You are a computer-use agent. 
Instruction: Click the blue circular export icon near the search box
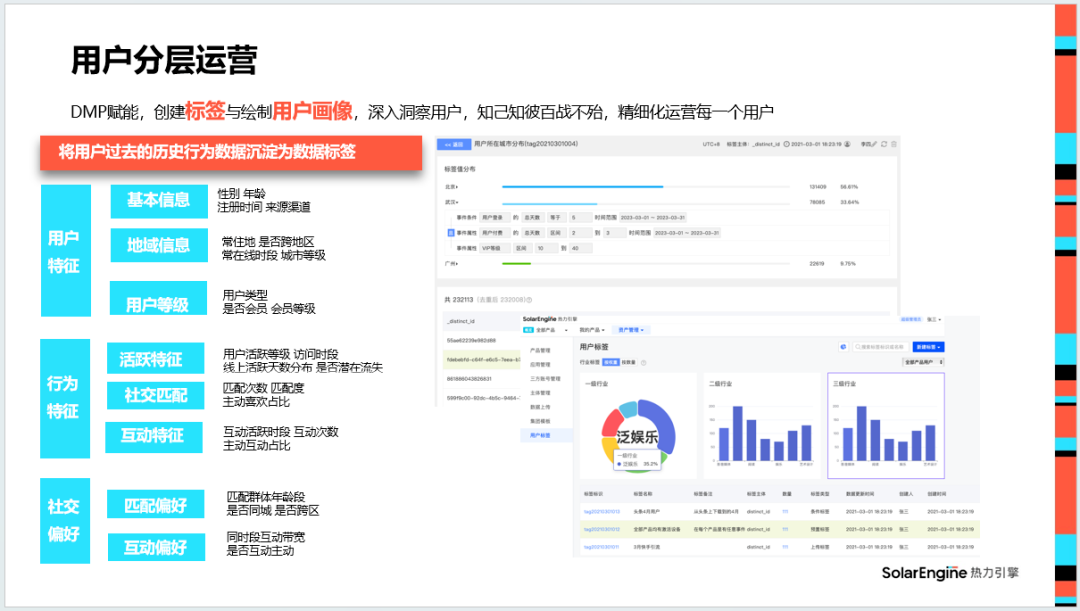(843, 346)
